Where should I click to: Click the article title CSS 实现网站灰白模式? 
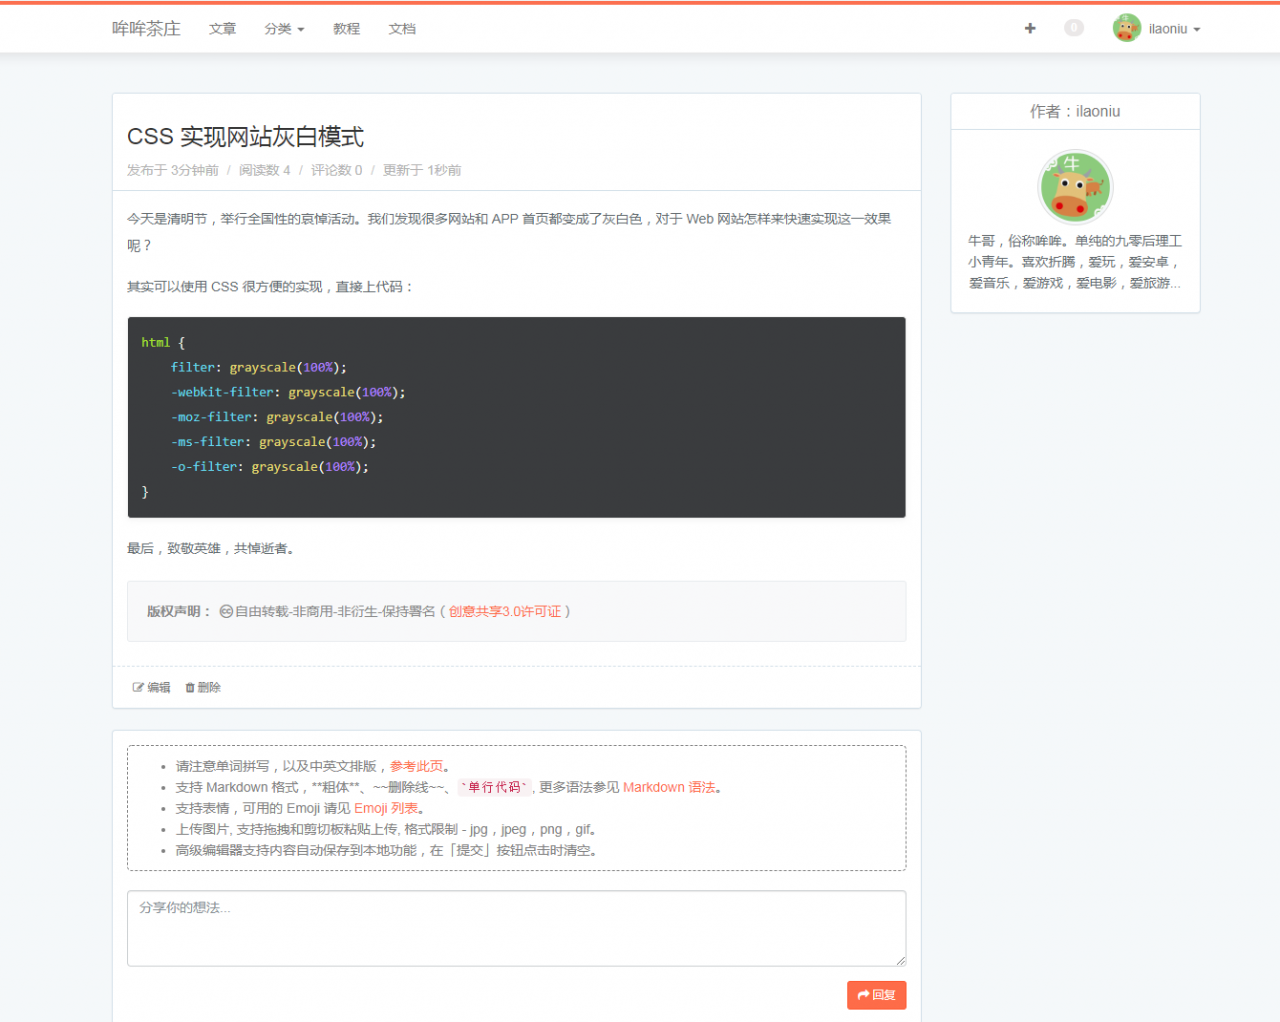tap(245, 137)
